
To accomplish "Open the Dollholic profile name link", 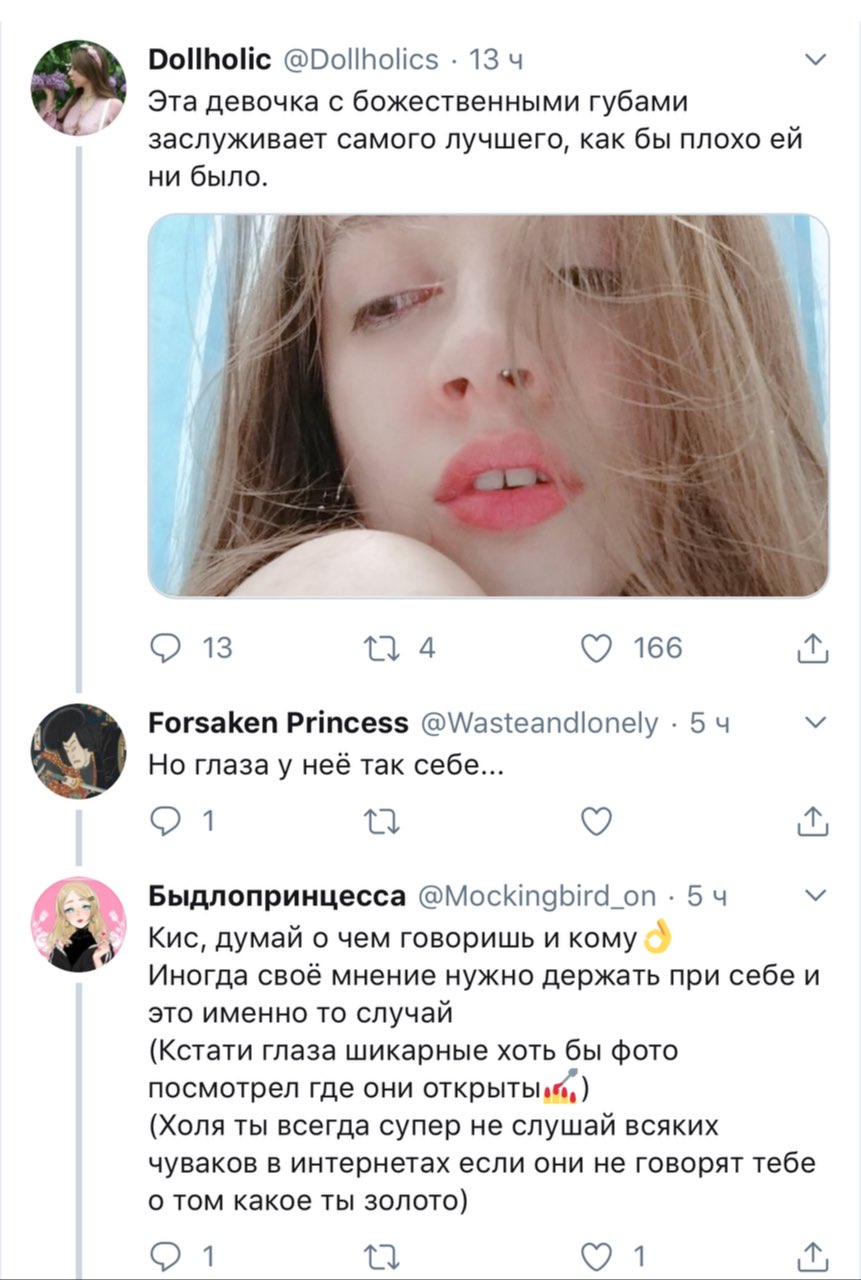I will coord(209,60).
